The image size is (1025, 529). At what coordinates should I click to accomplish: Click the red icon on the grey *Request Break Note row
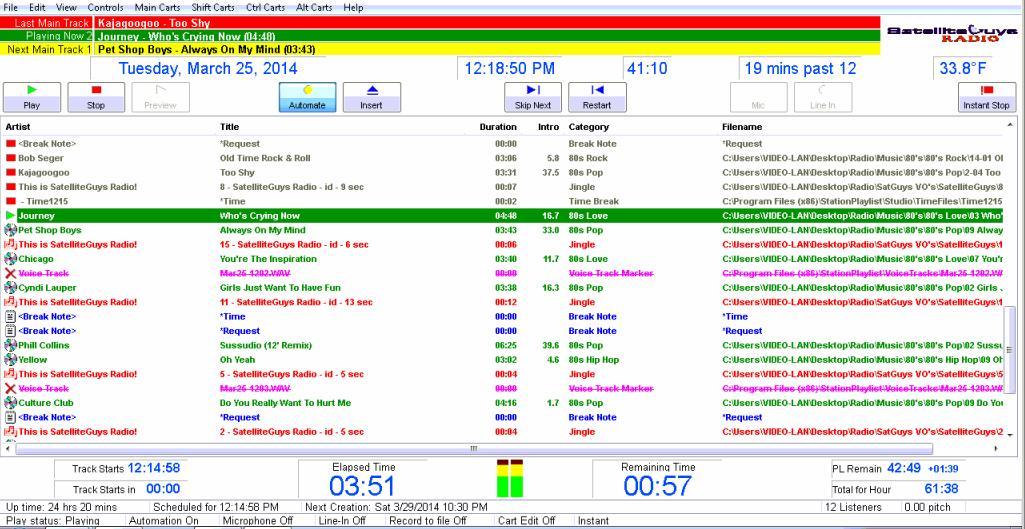(10, 143)
